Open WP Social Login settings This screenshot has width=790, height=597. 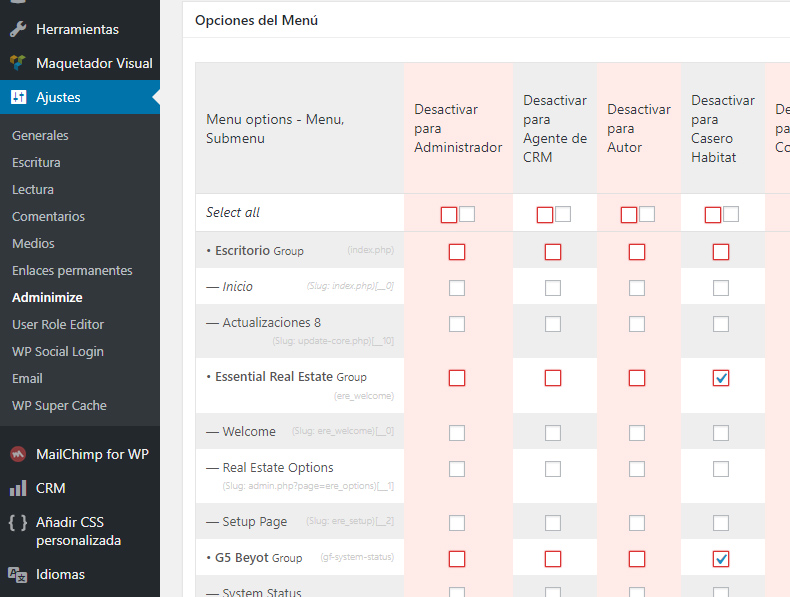coord(58,352)
